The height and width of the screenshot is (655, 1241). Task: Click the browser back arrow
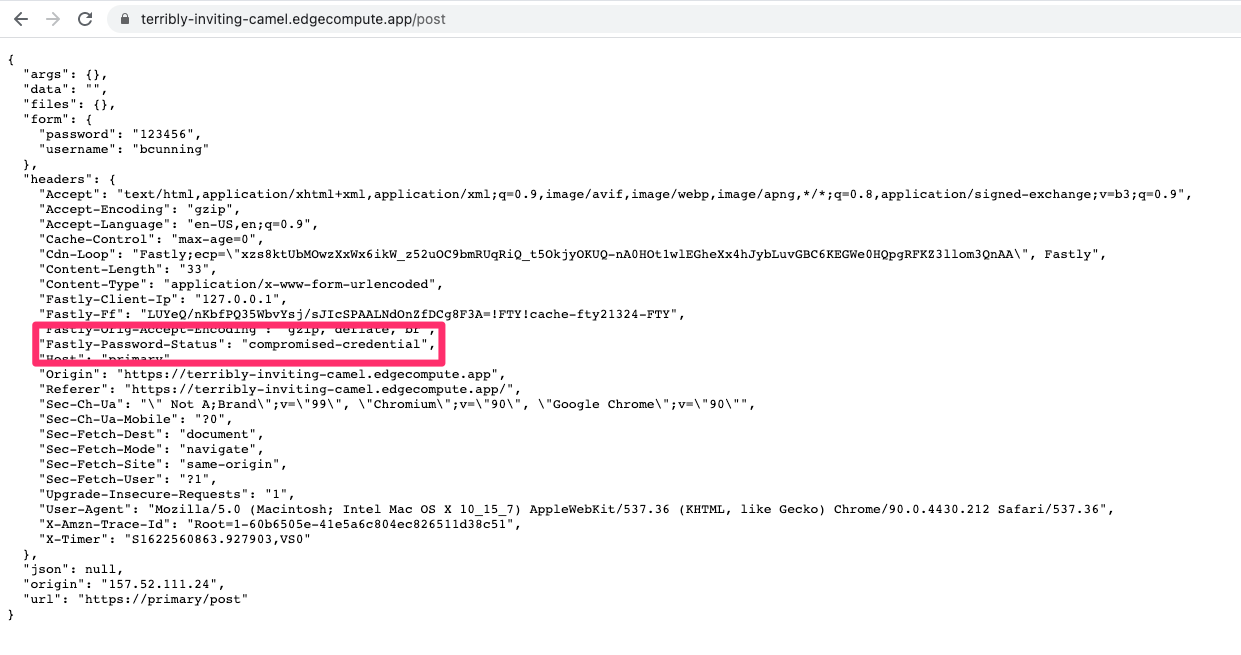pos(21,18)
